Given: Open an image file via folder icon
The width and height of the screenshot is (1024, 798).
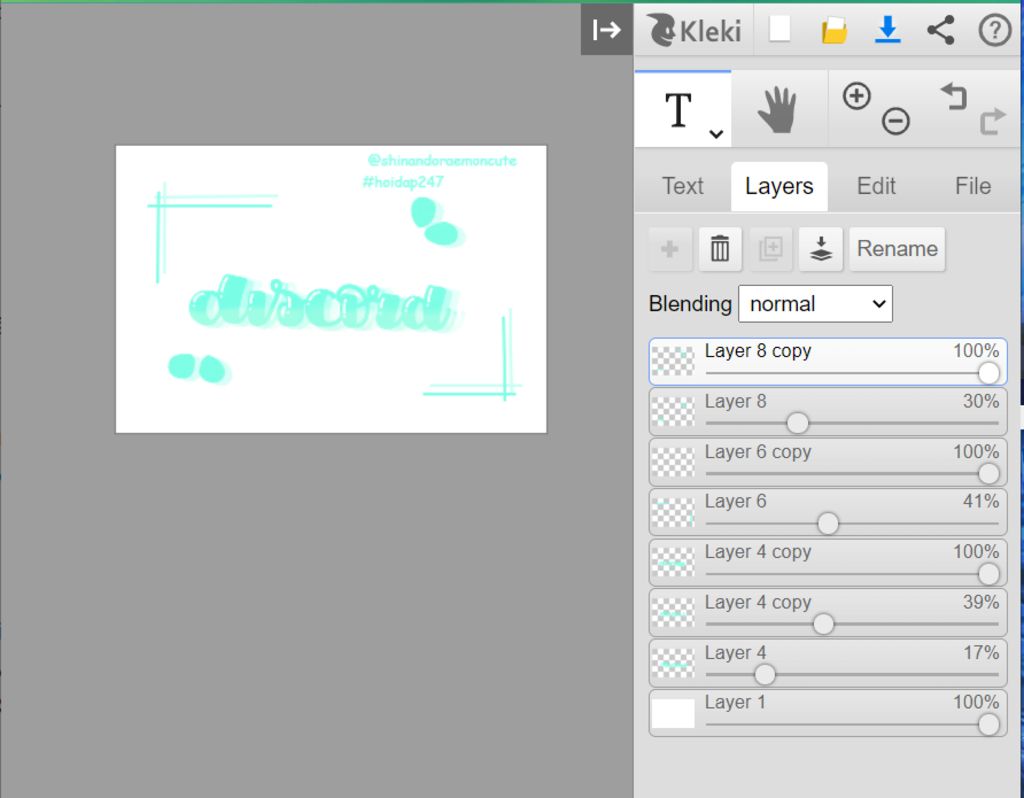Looking at the screenshot, I should (x=834, y=30).
